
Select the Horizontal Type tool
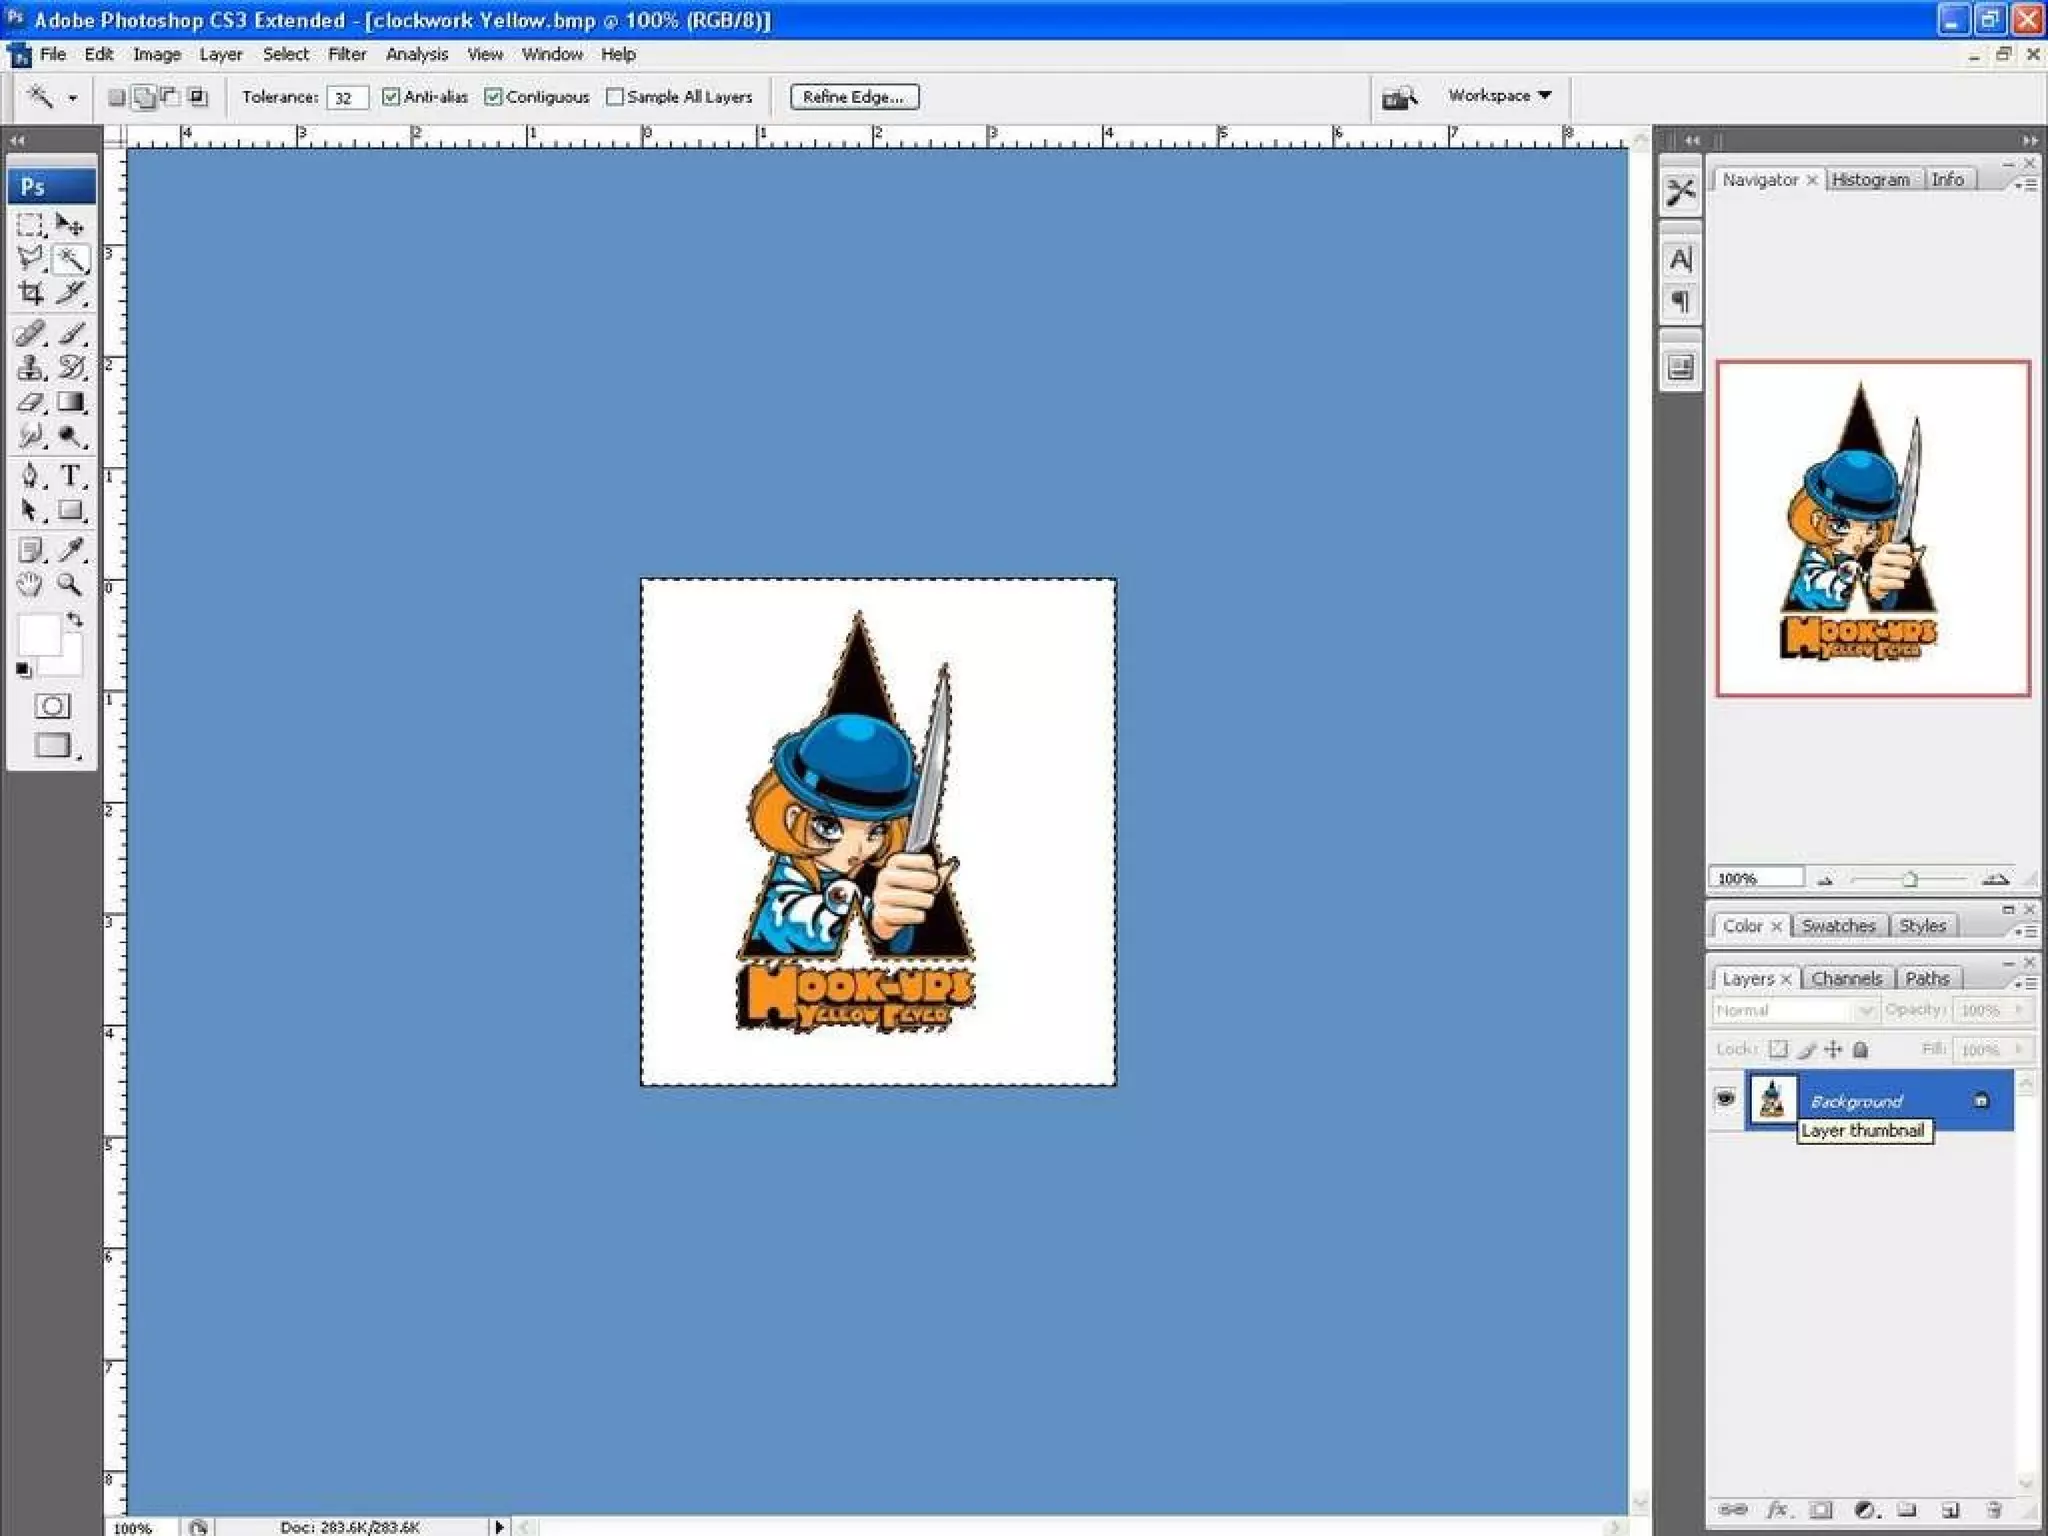coord(70,476)
